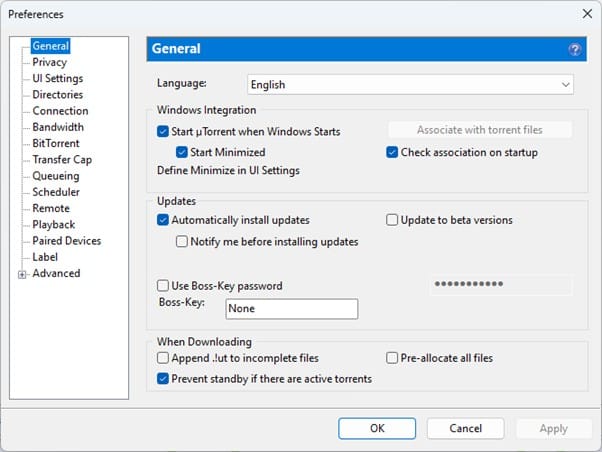Open the Language dropdown

click(x=410, y=84)
